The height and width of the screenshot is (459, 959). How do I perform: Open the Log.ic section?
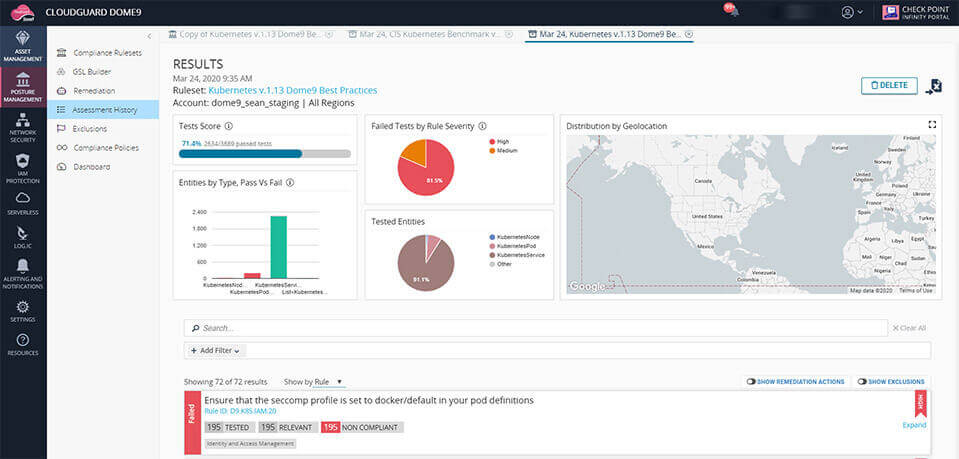tap(23, 238)
